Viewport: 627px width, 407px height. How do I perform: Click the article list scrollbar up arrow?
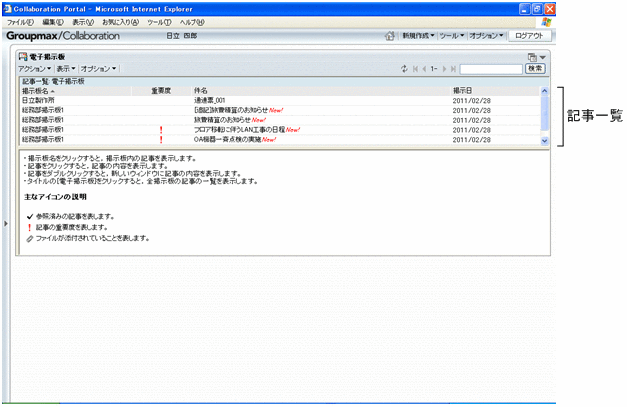[544, 91]
